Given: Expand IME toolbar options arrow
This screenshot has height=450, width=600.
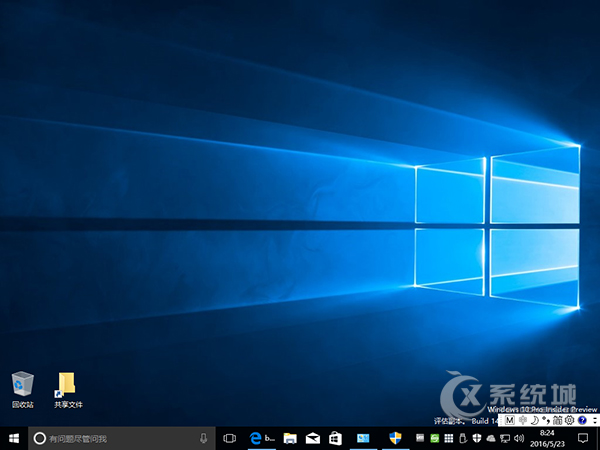Looking at the screenshot, I should (594, 420).
